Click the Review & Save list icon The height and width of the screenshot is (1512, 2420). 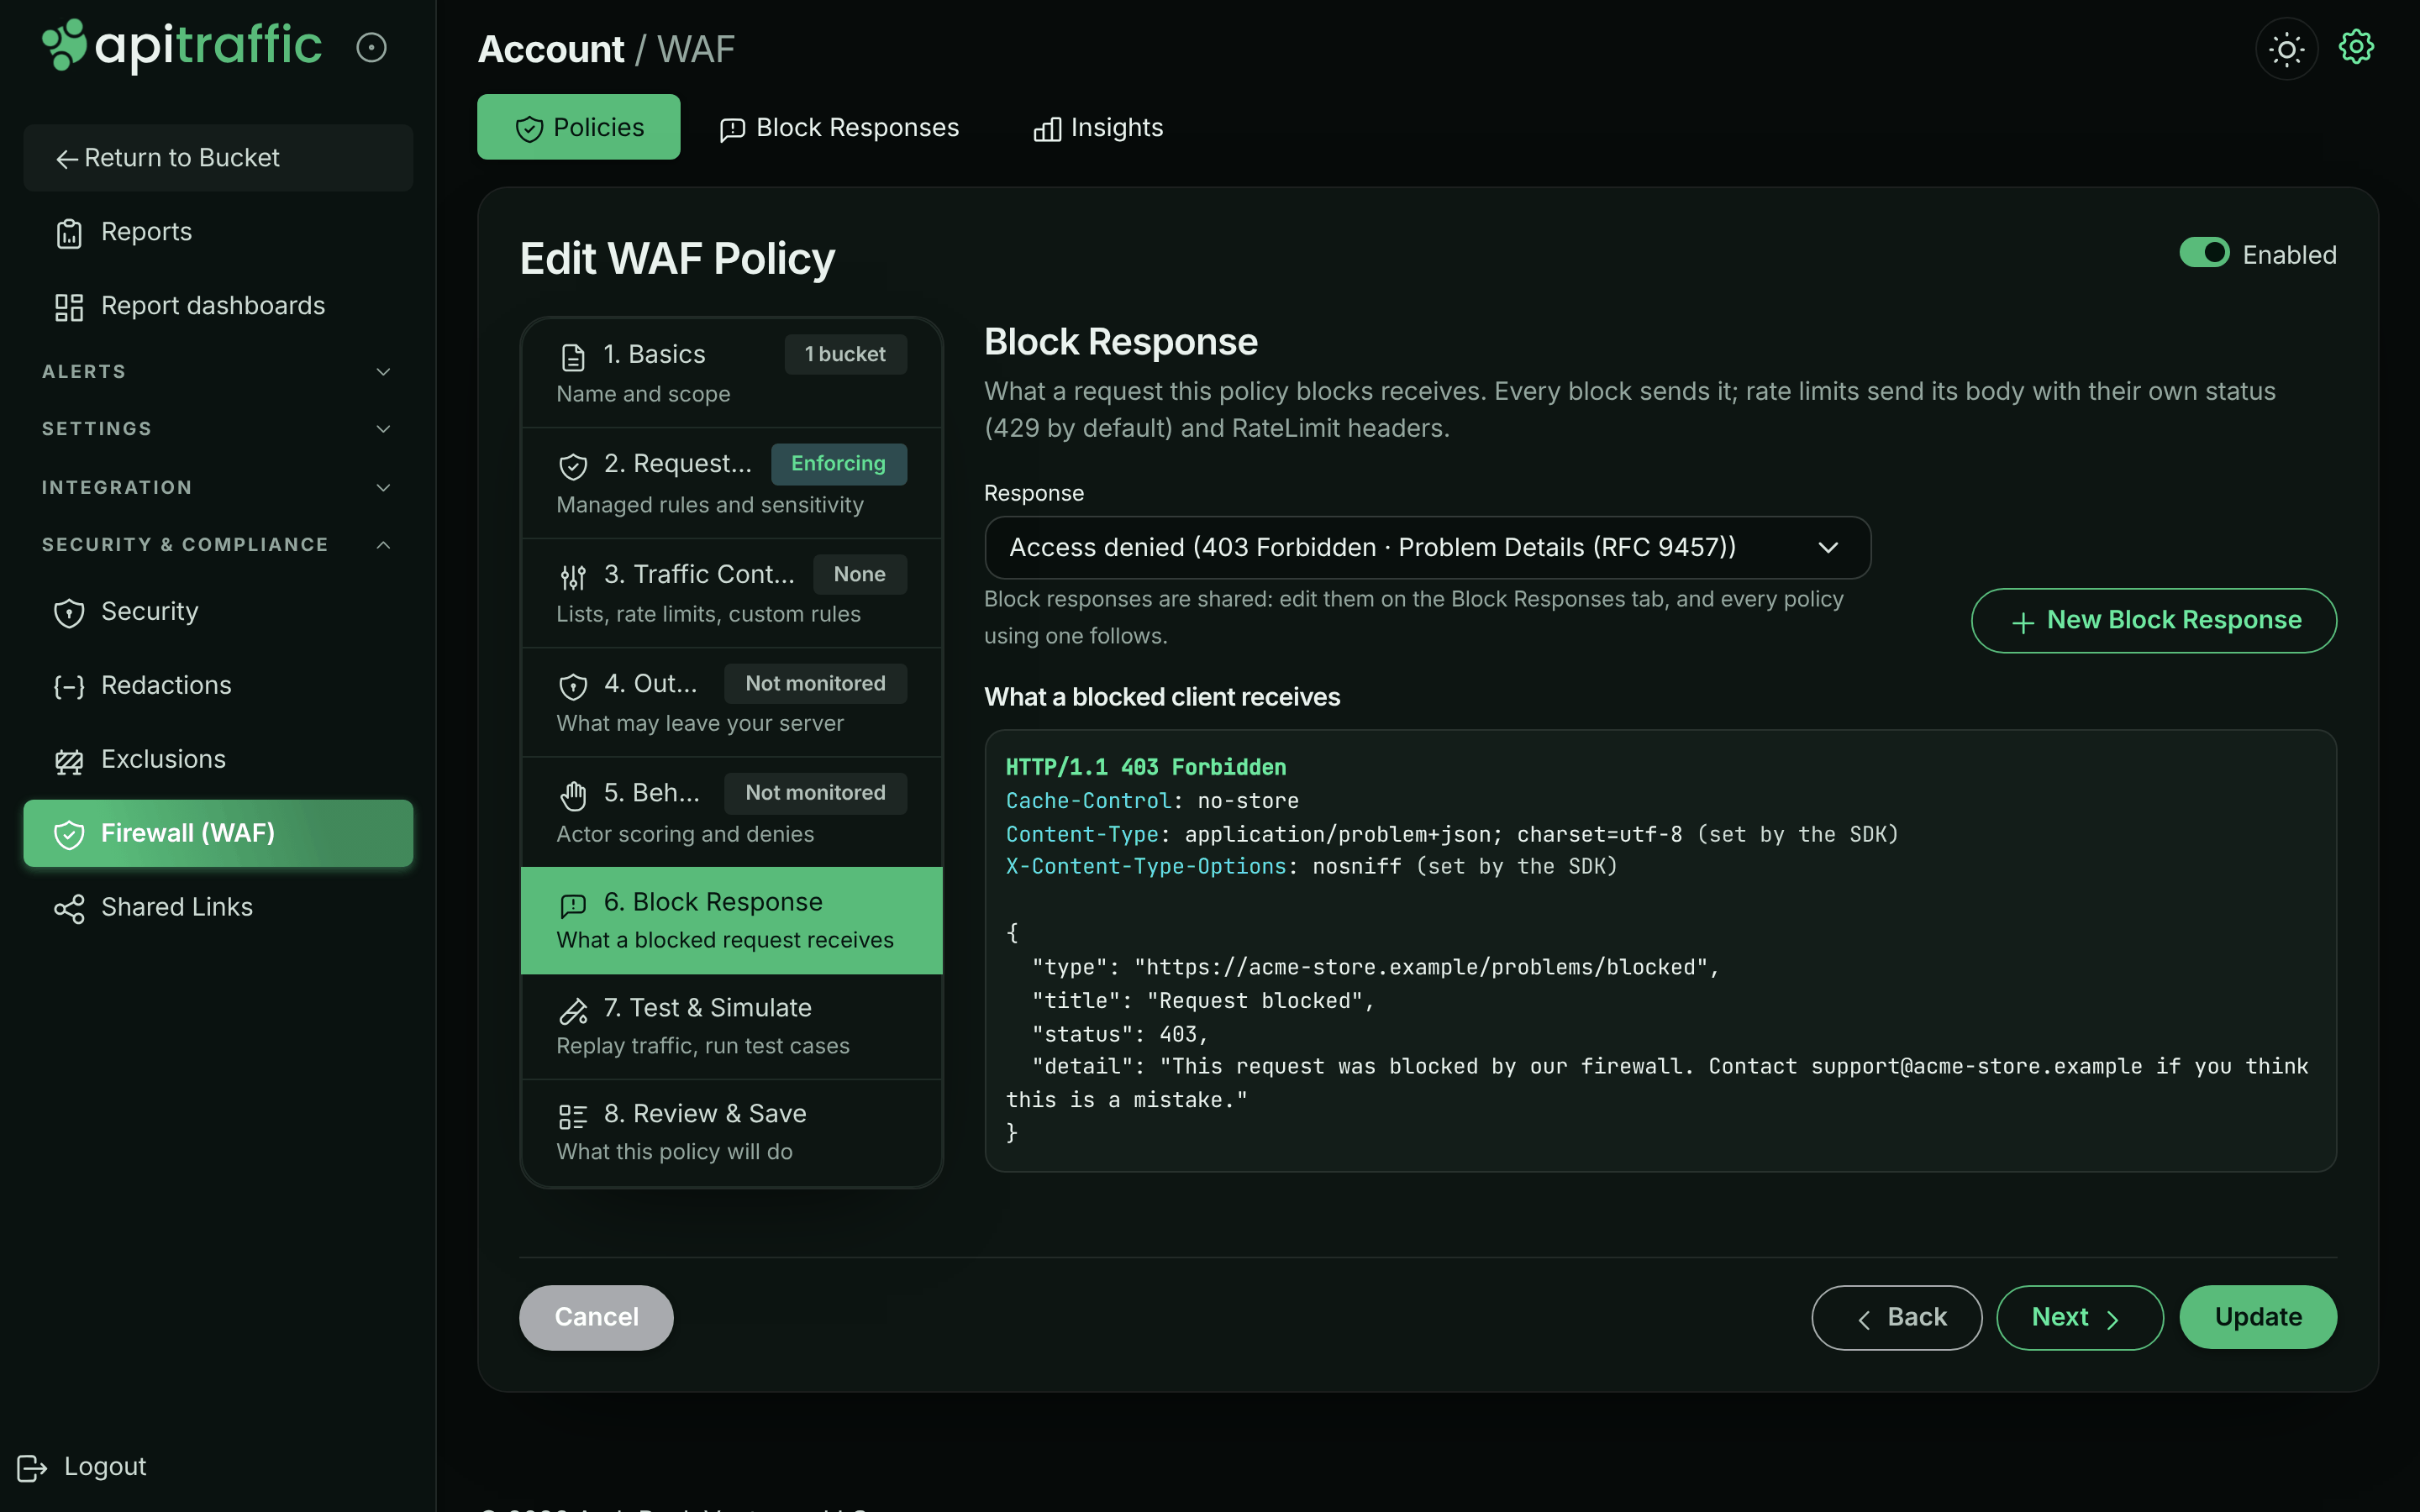click(573, 1116)
